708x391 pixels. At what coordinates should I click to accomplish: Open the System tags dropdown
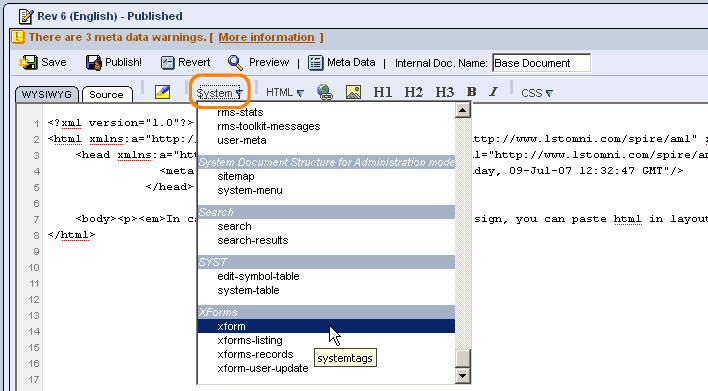[219, 93]
